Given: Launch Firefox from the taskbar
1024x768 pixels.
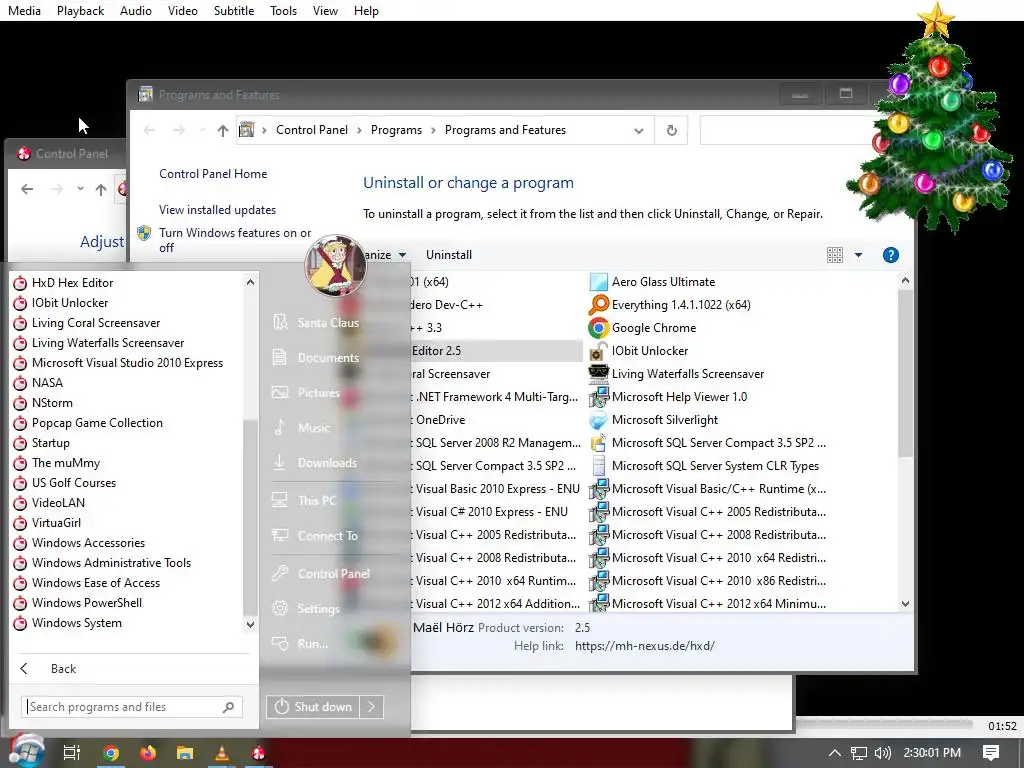Looking at the screenshot, I should point(148,753).
